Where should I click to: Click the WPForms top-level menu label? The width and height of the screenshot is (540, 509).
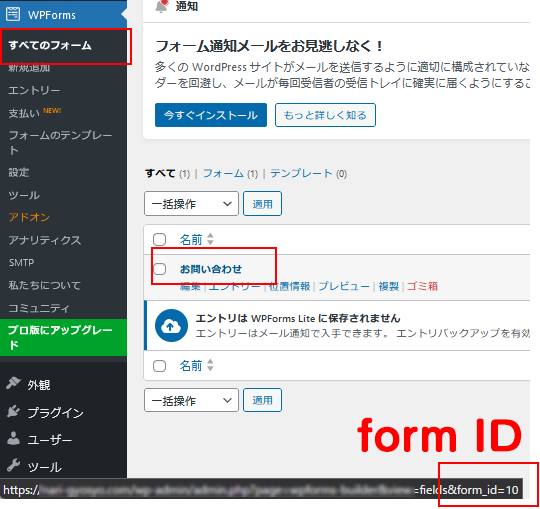(52, 15)
